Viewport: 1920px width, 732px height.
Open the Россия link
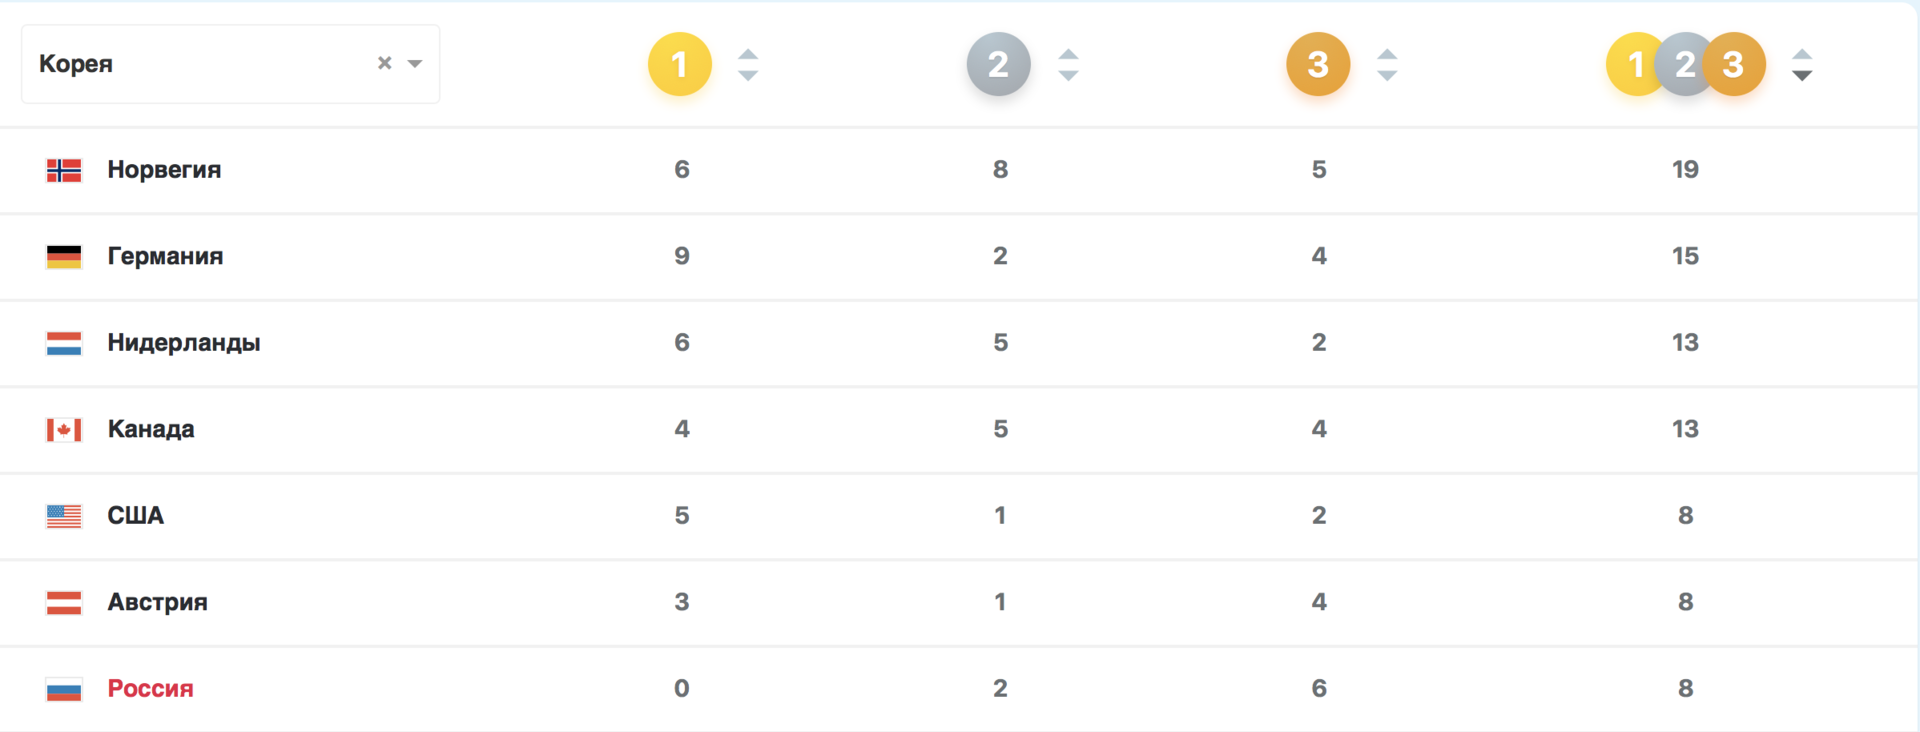click(151, 688)
